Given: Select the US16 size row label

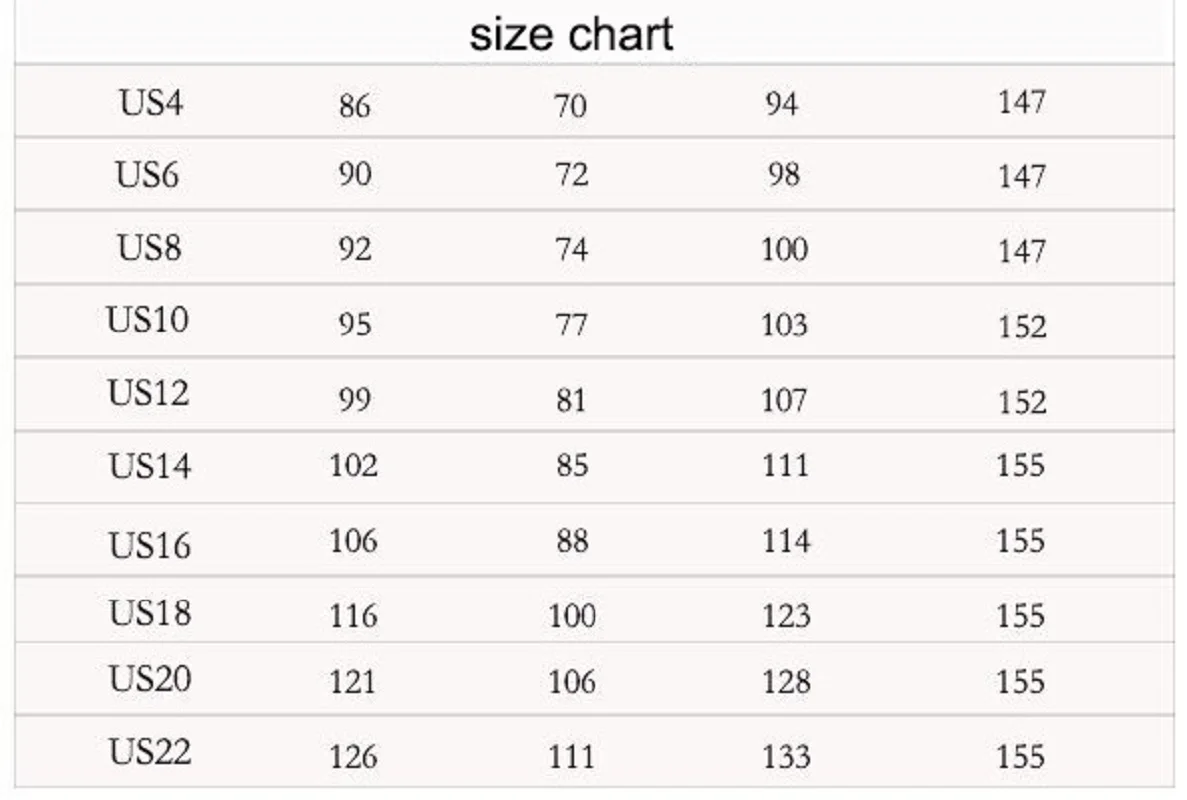Looking at the screenshot, I should (x=149, y=545).
